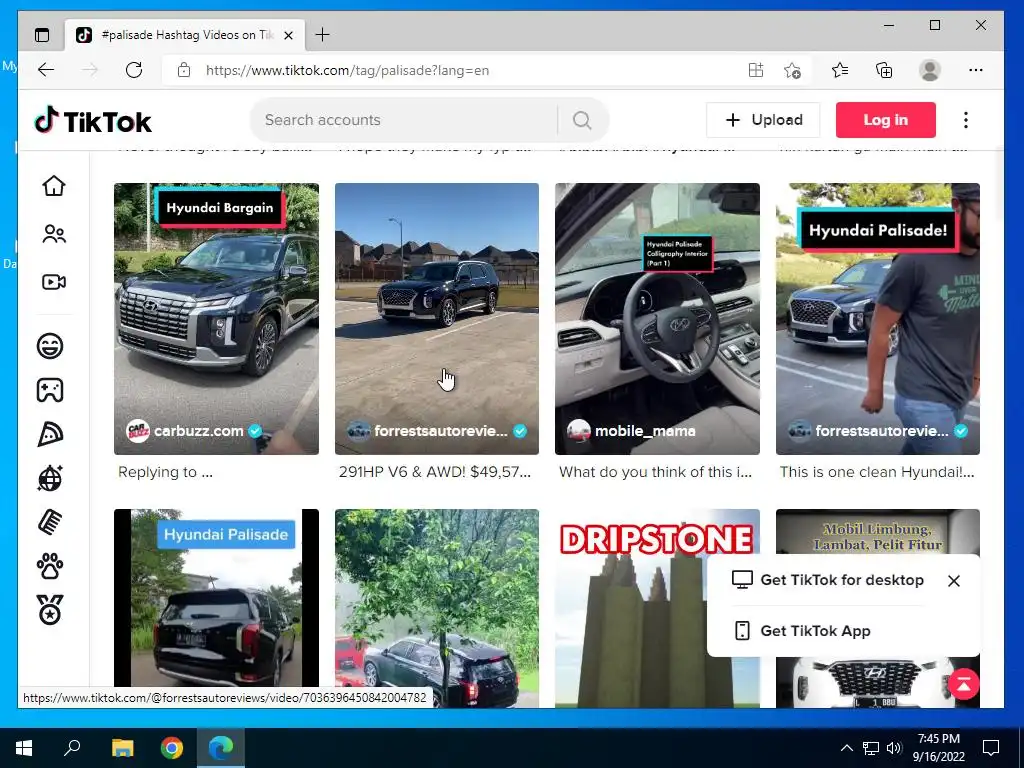Open the browser profile avatar
This screenshot has width=1024, height=768.
coord(929,70)
